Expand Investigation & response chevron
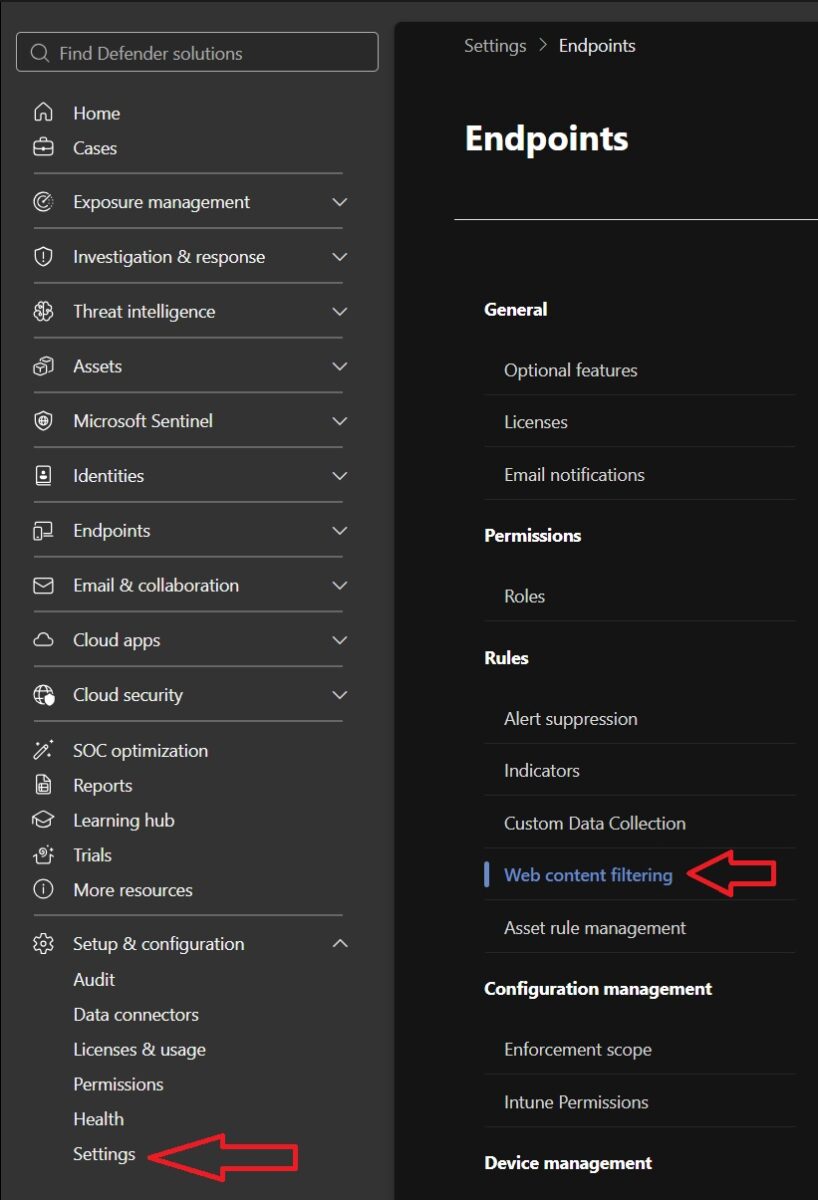Viewport: 818px width, 1200px height. 340,257
